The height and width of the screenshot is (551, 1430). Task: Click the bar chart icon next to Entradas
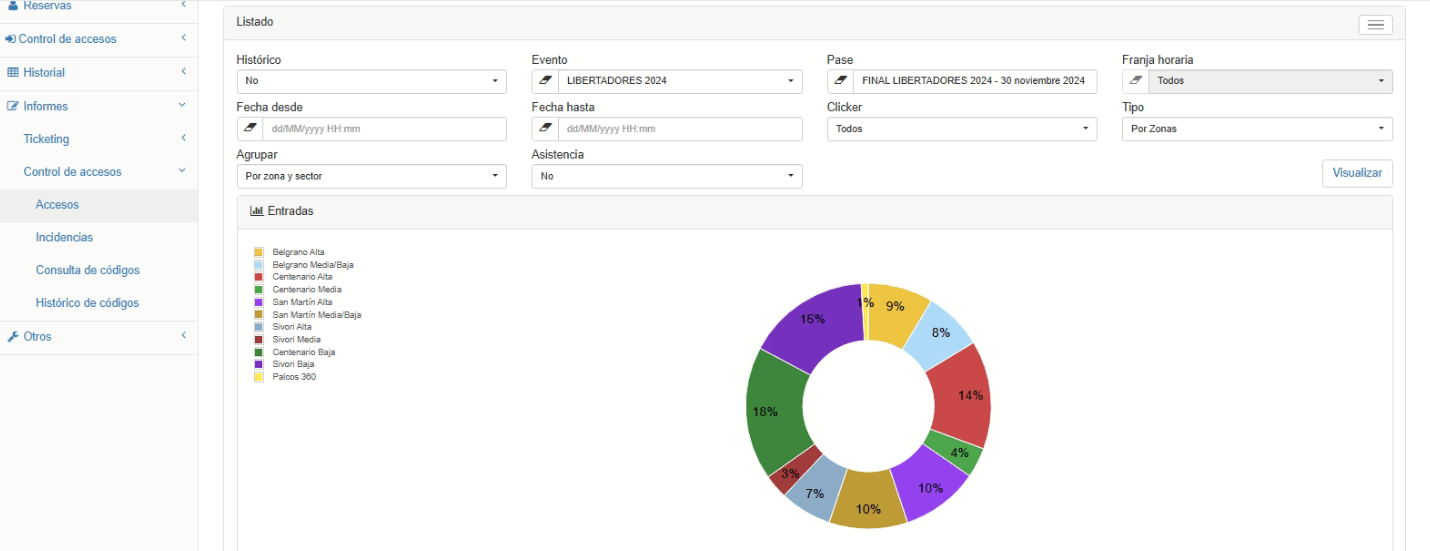tap(256, 211)
